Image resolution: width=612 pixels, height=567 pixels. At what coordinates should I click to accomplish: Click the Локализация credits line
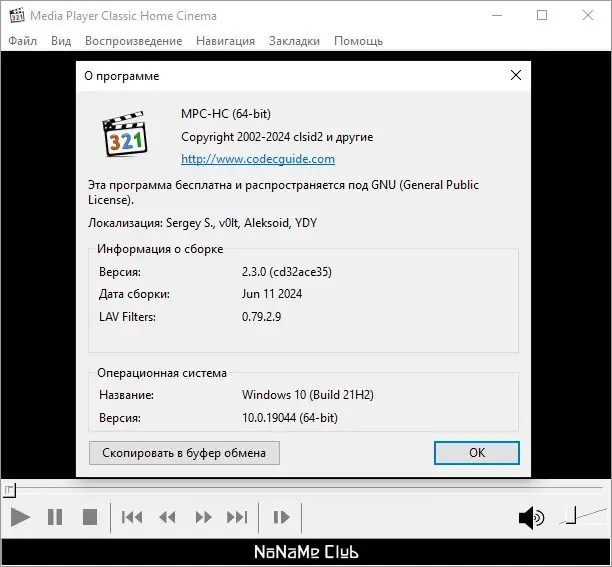202,223
